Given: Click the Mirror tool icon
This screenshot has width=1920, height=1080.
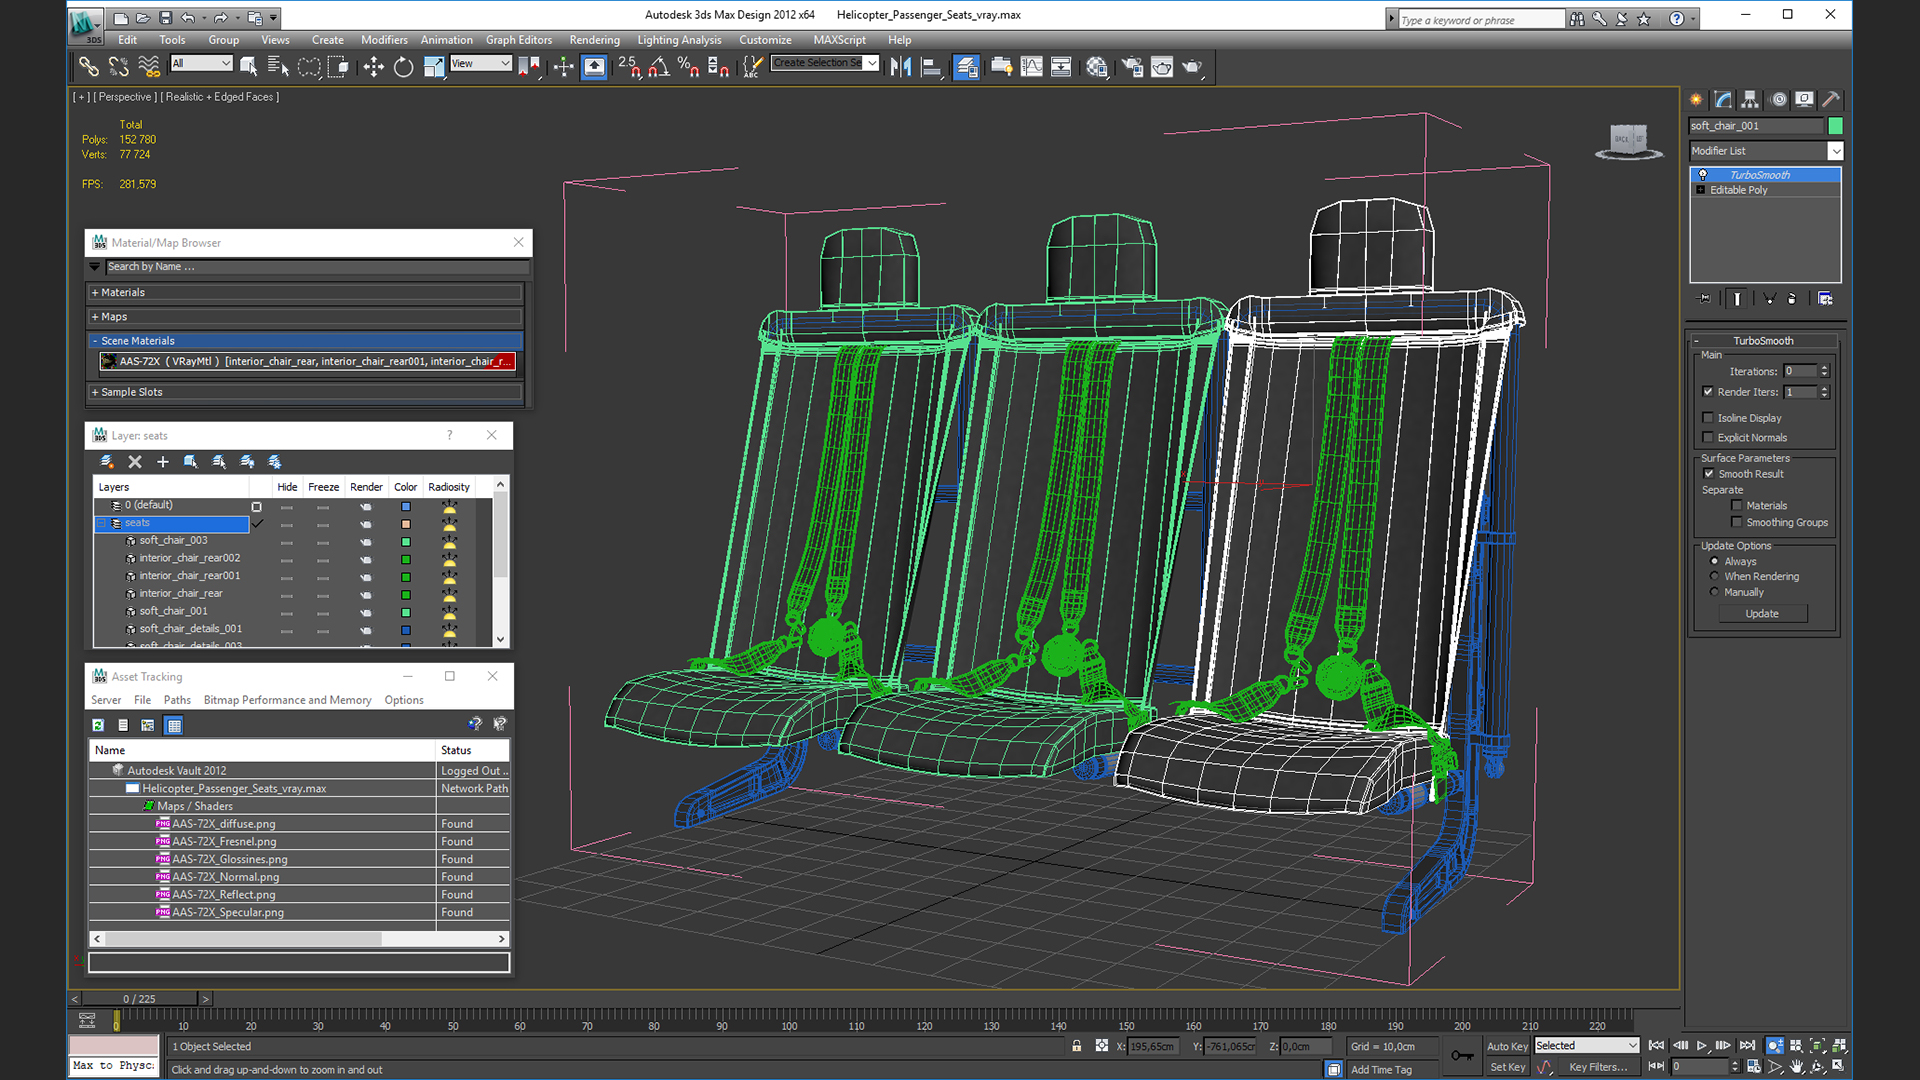Looking at the screenshot, I should click(901, 67).
